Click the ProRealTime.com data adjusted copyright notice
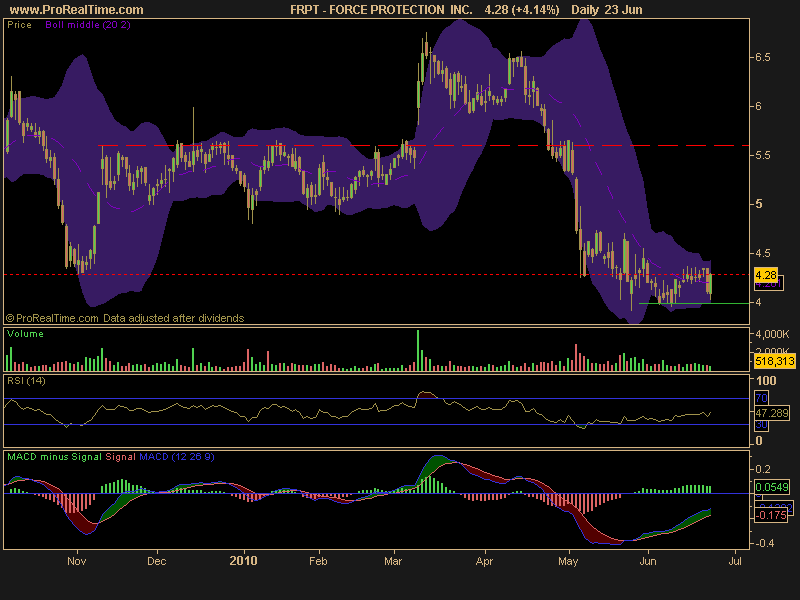The image size is (800, 600). coord(125,318)
